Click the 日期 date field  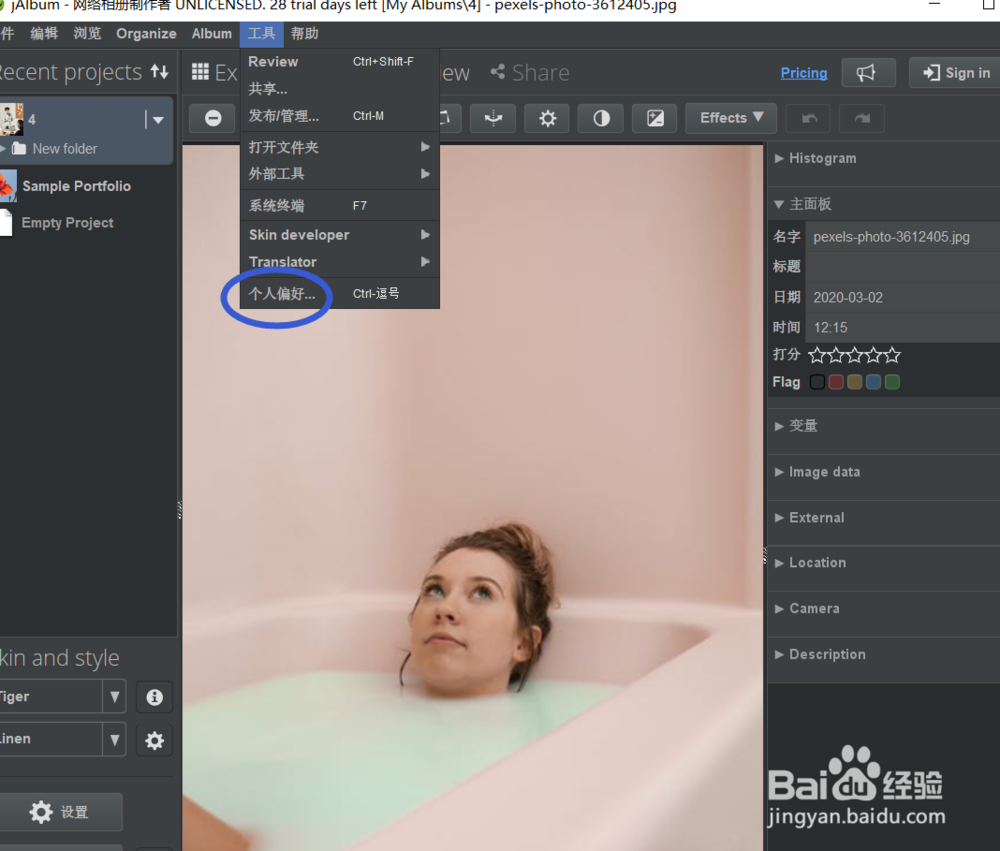[903, 297]
